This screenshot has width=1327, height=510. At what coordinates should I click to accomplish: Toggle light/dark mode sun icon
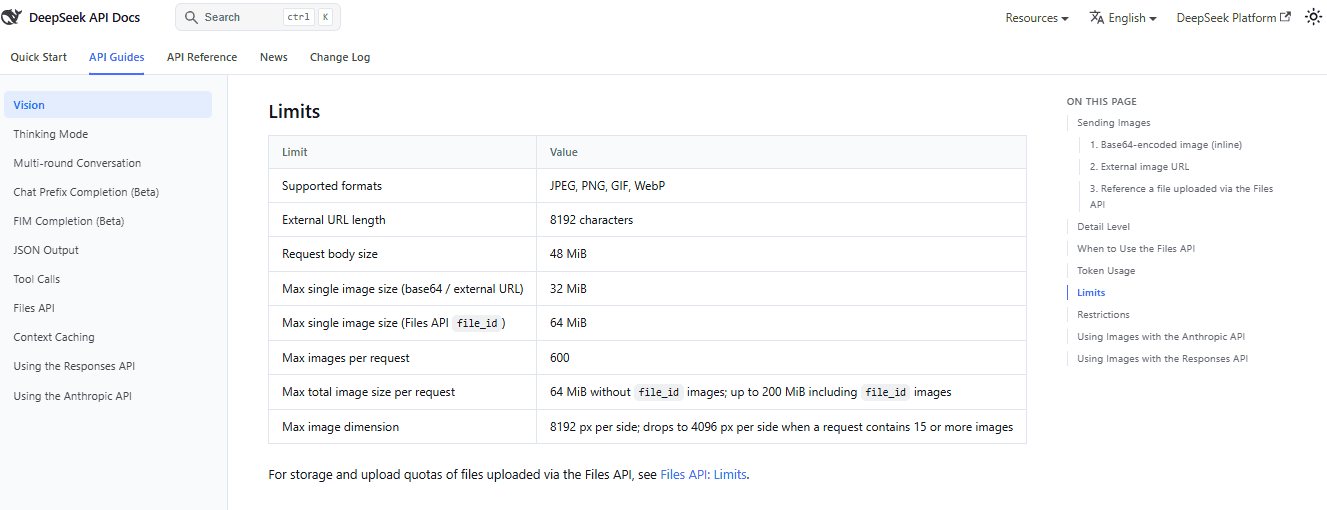[1314, 17]
